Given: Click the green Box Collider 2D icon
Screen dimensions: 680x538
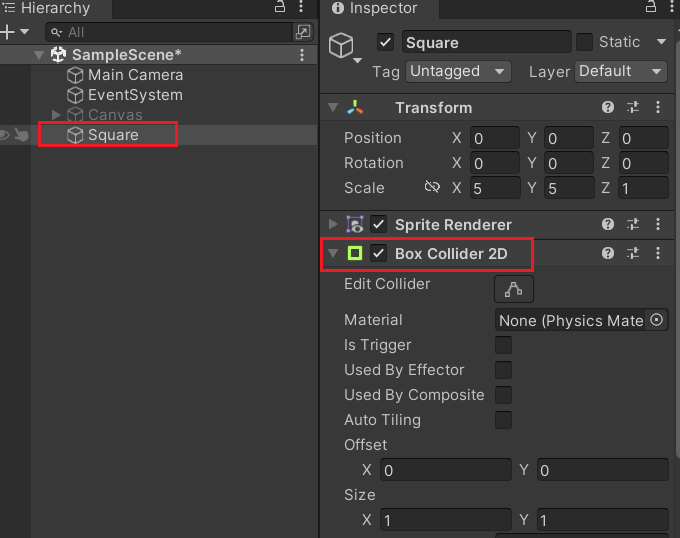Looking at the screenshot, I should point(355,253).
